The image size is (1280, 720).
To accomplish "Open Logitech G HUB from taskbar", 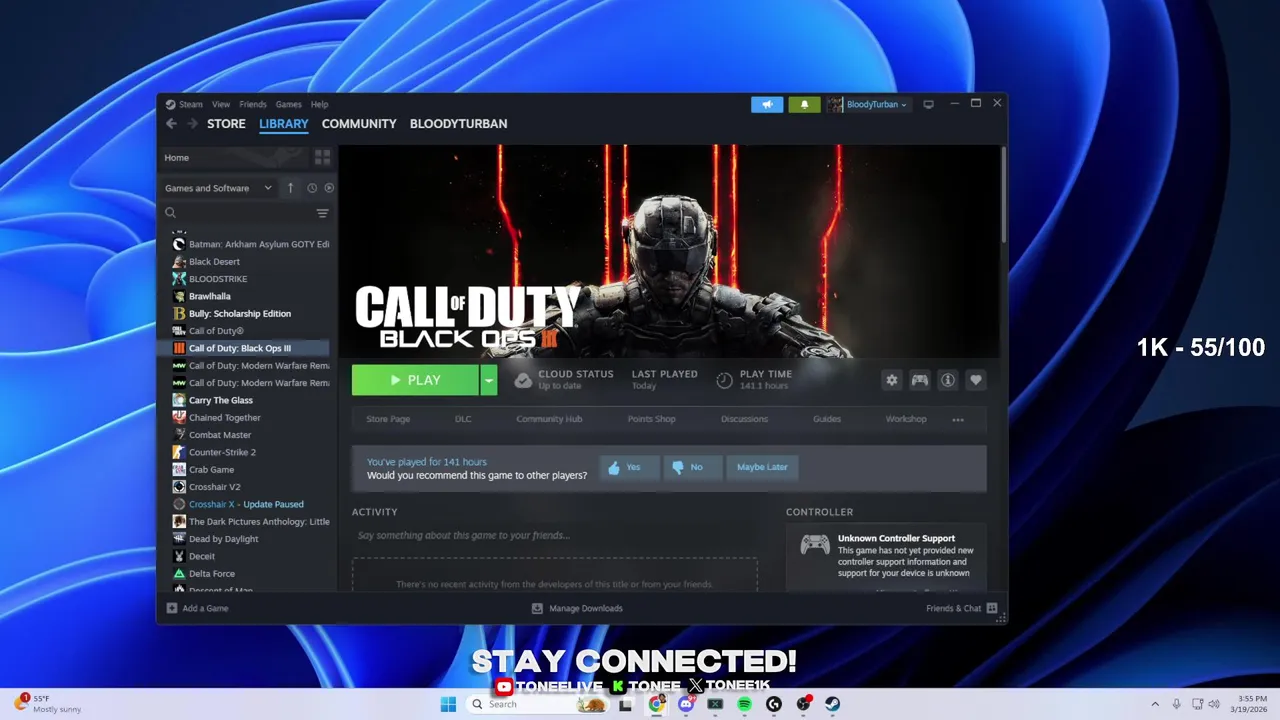I will click(x=773, y=704).
